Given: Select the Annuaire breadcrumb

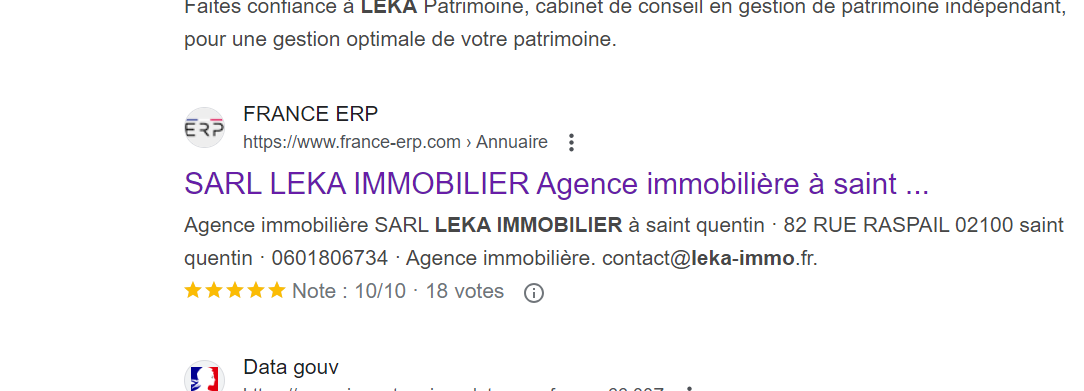Looking at the screenshot, I should pyautogui.click(x=512, y=142).
